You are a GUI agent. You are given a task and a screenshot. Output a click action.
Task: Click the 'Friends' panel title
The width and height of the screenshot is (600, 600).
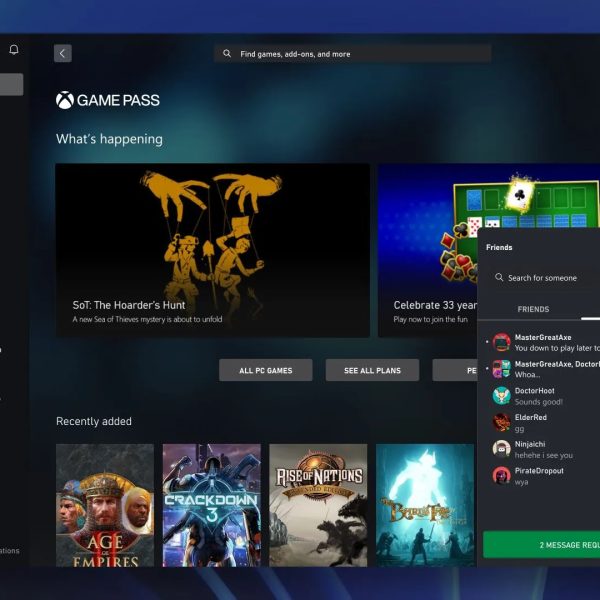[499, 247]
